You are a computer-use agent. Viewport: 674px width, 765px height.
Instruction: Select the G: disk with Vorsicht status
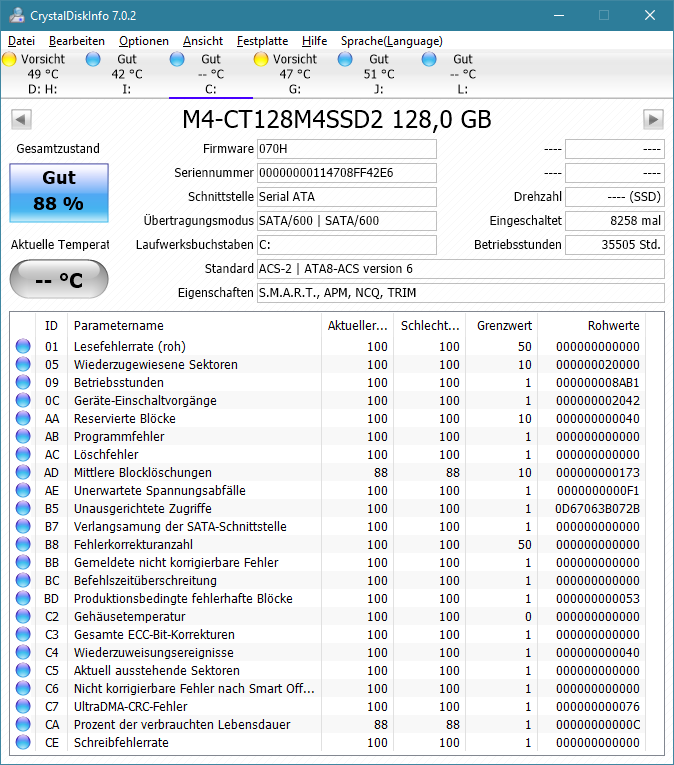[x=294, y=74]
